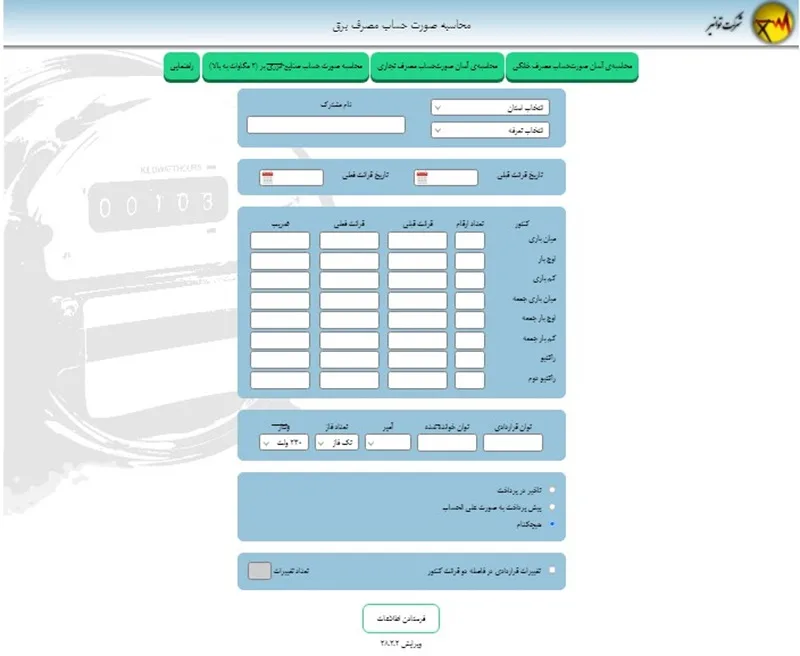Click previous reading field for 'اوج بار' row
Screen dimensions: 800x656
(x=417, y=261)
